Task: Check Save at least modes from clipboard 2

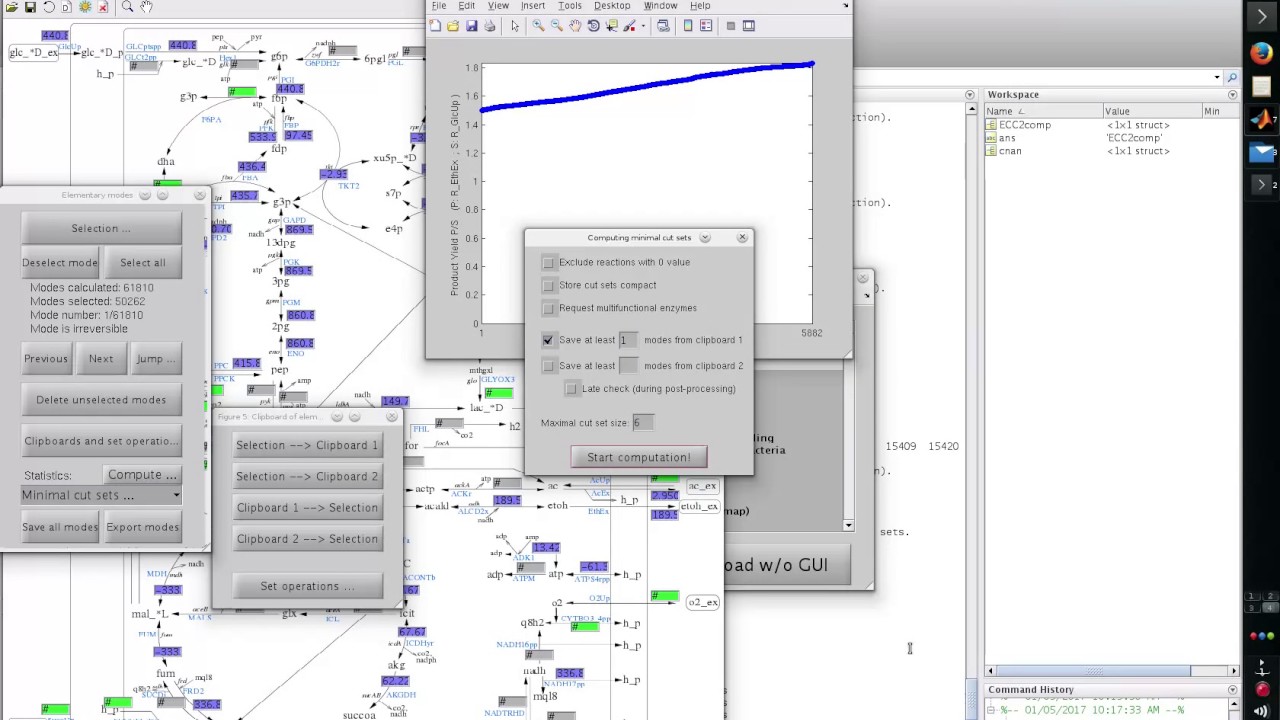Action: tap(548, 366)
